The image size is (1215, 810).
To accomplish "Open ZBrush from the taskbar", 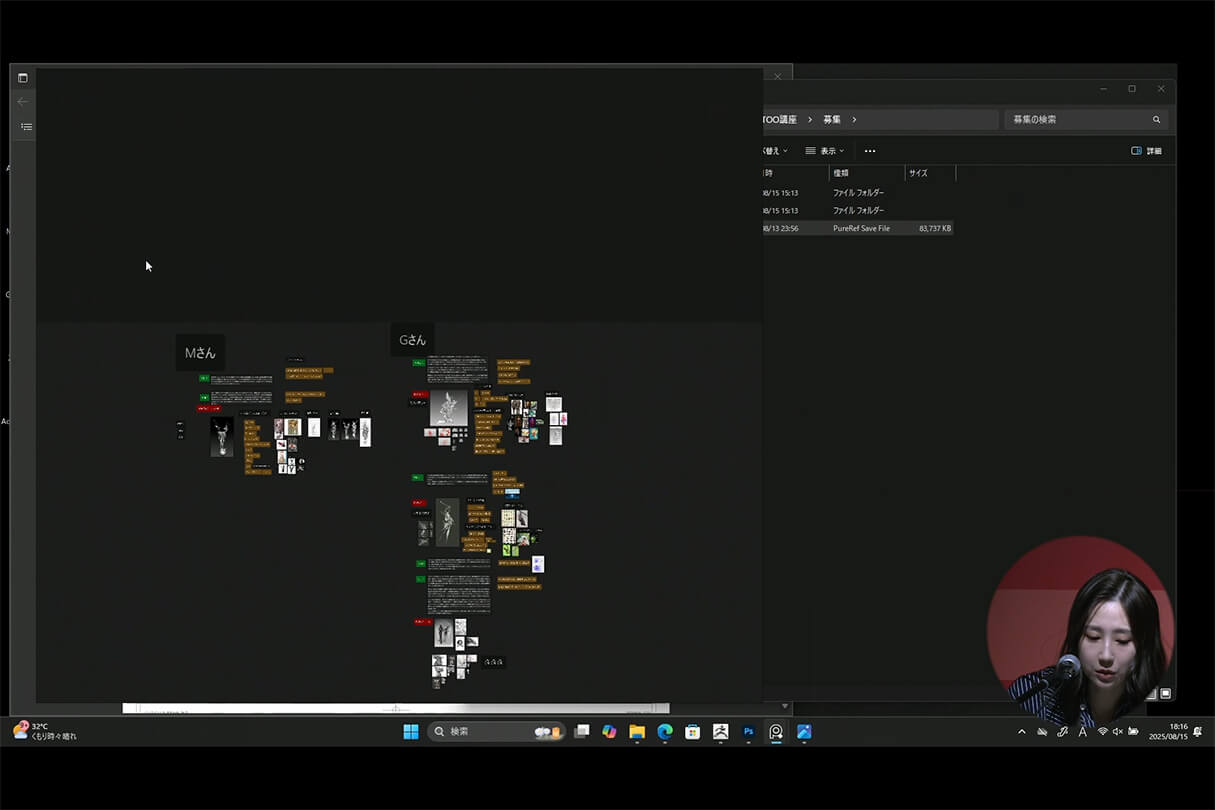I will [x=720, y=732].
